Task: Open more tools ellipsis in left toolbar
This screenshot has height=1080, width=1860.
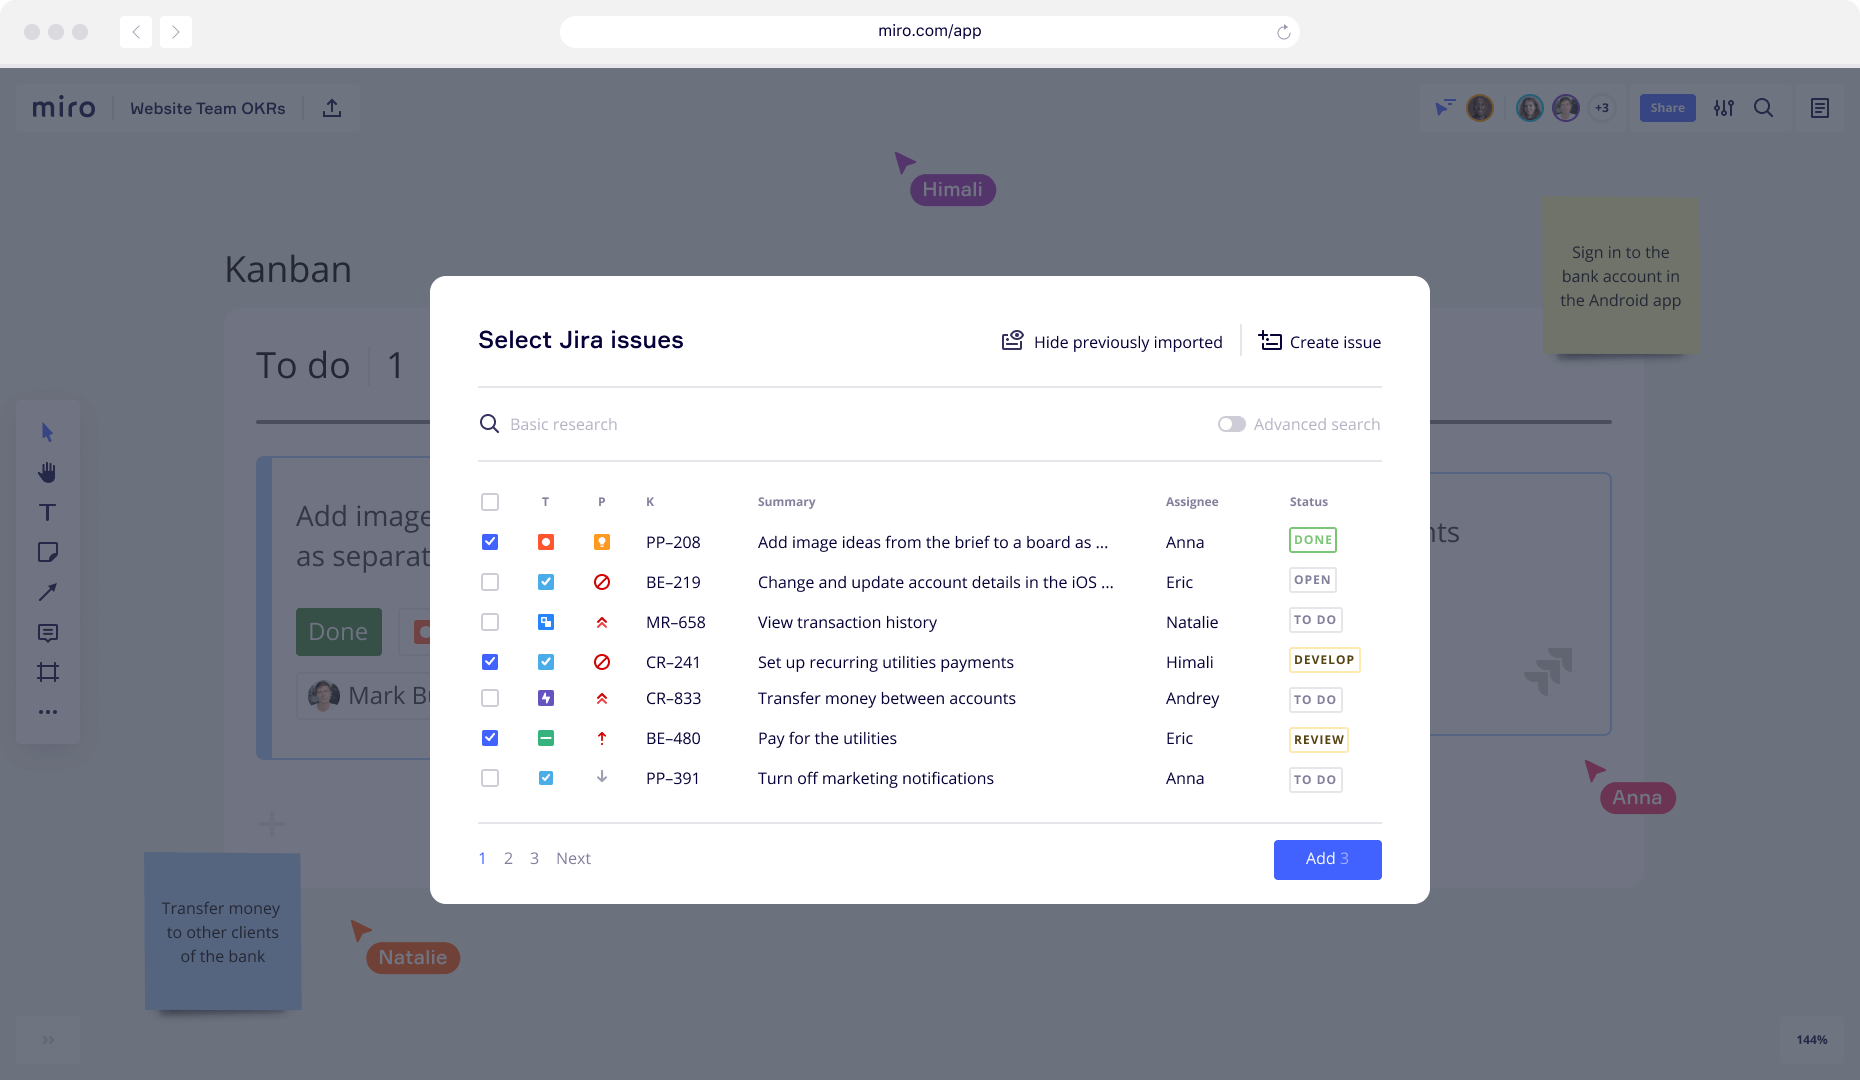Action: click(47, 712)
